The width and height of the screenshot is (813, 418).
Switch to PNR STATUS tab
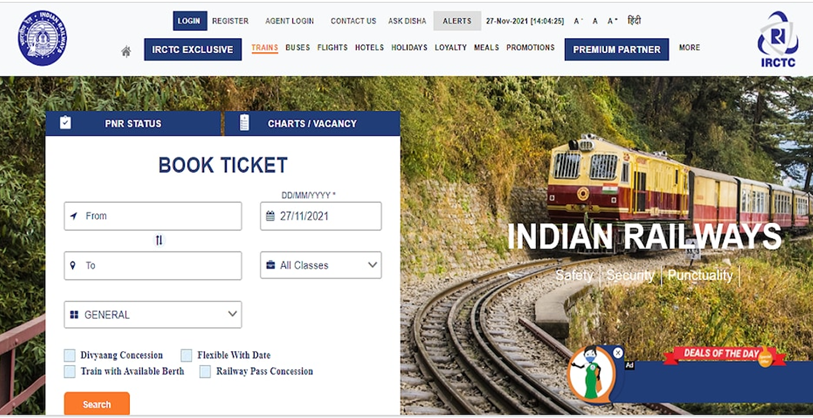[x=134, y=123]
